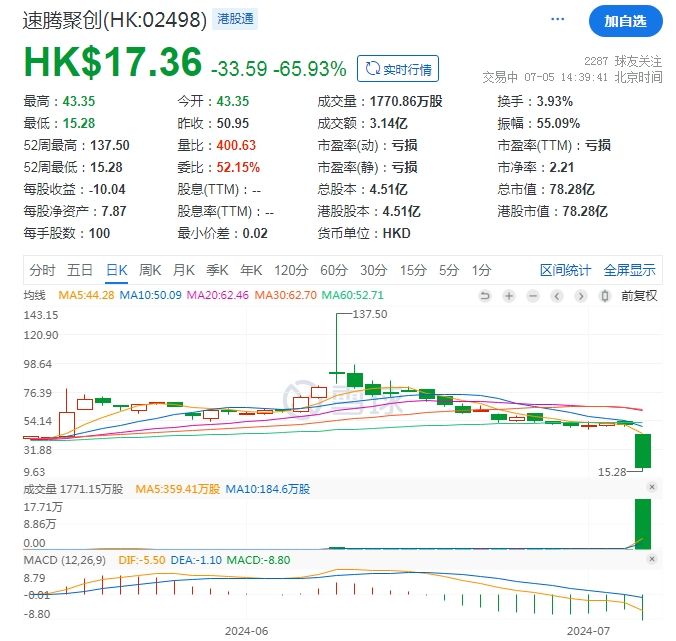Viewport: 676px width, 641px height.
Task: Click the volume MA5:359.41万股 label
Action: point(178,489)
